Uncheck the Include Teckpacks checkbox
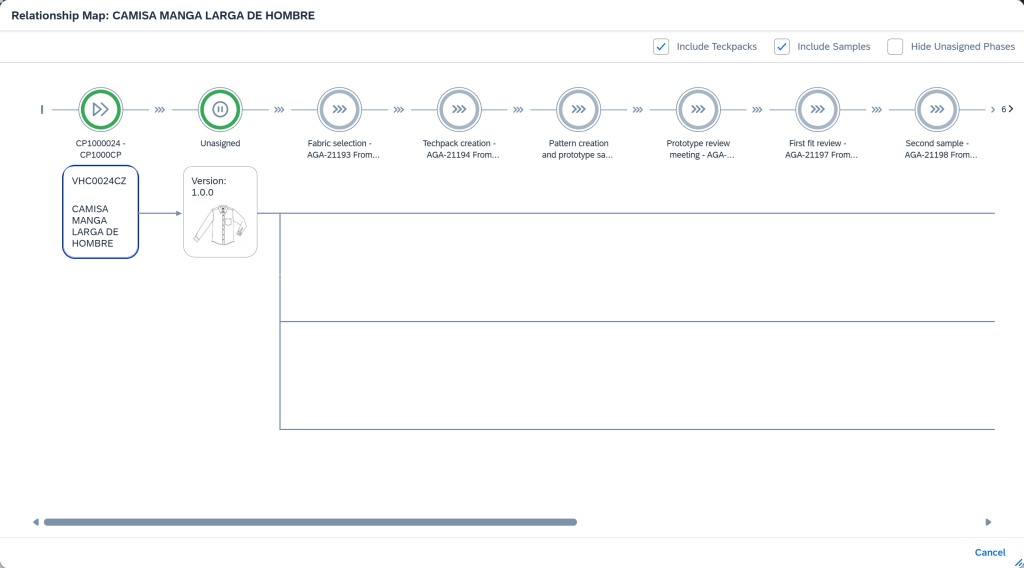1024x568 pixels. 661,47
